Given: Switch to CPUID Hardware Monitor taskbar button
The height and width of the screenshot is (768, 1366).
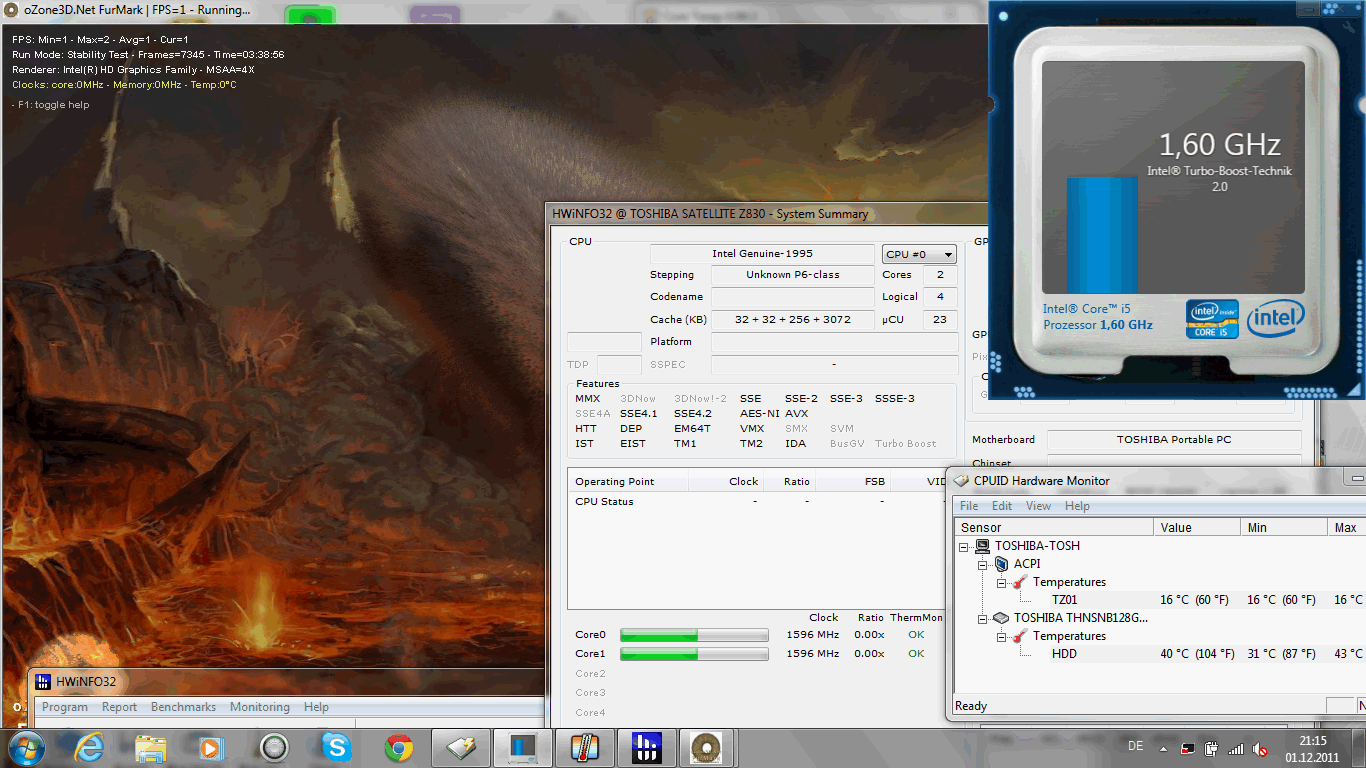Looking at the screenshot, I should click(460, 748).
